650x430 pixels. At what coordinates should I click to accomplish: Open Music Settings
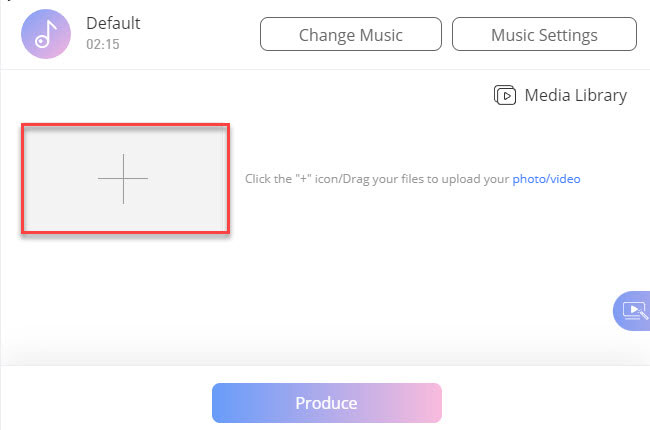[x=544, y=35]
